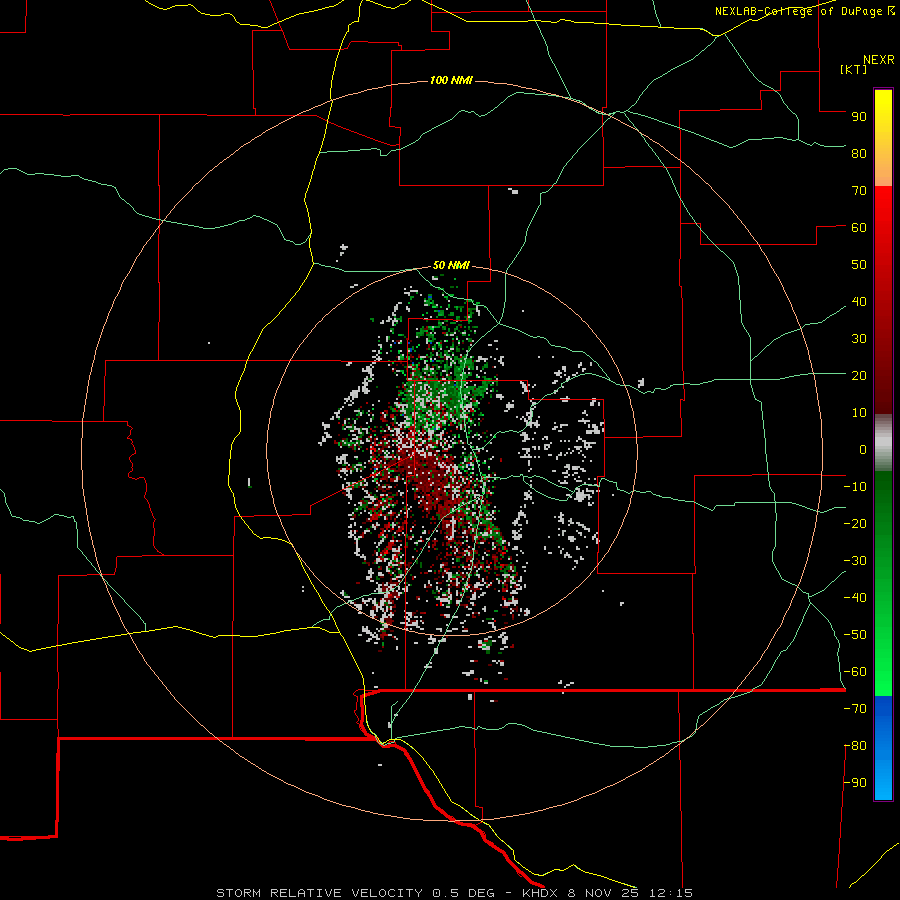The width and height of the screenshot is (900, 900).
Task: Click the positive 60 scale label
Action: pyautogui.click(x=859, y=227)
